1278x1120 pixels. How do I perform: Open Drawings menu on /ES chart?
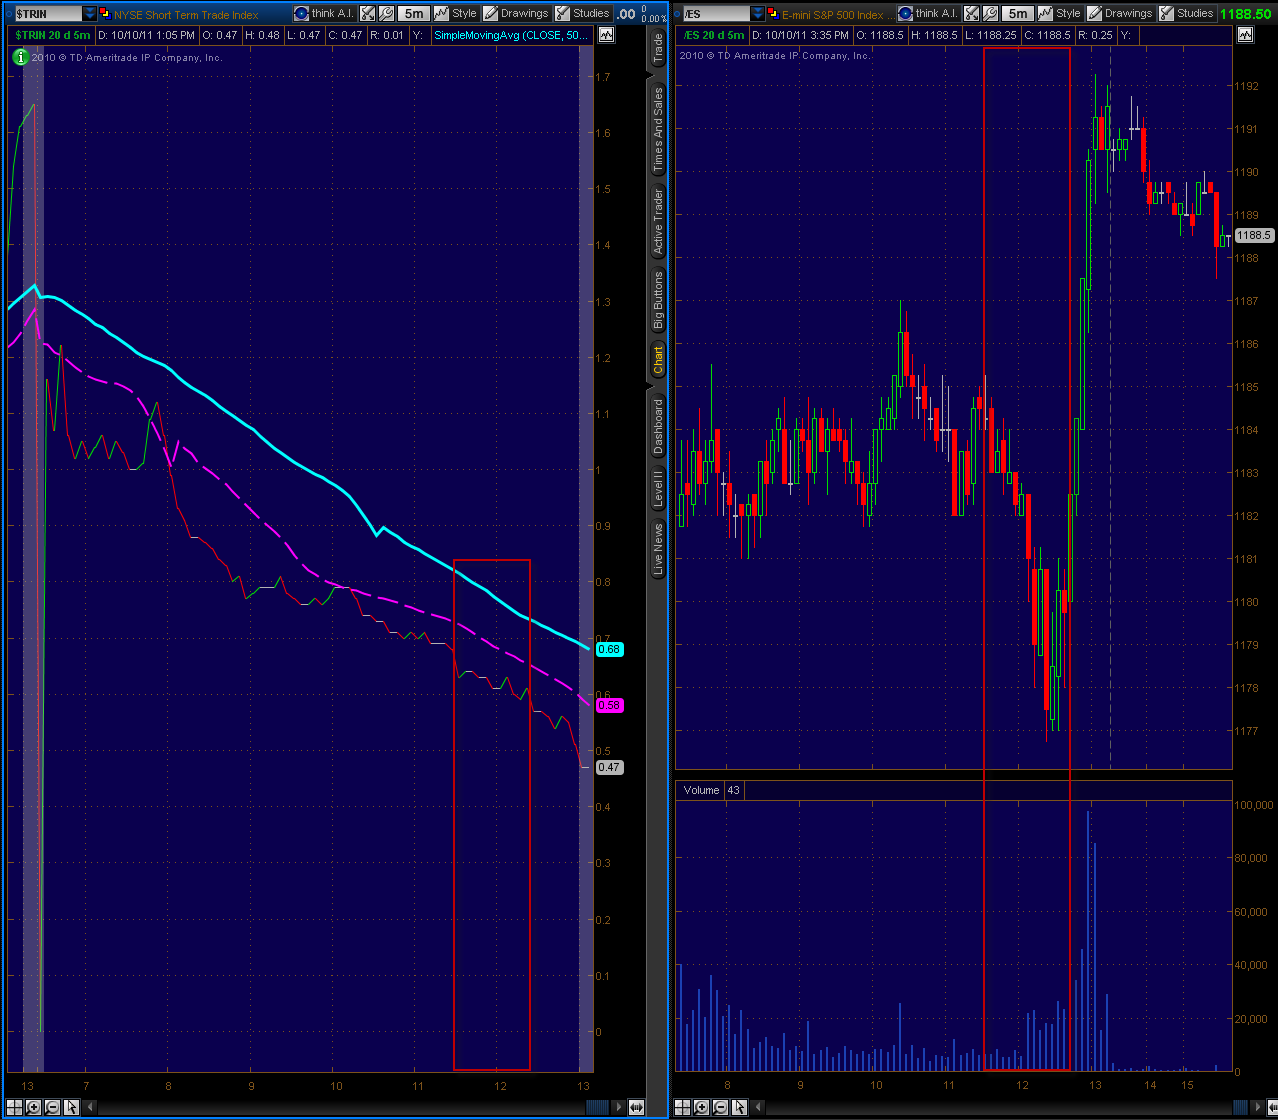click(1119, 13)
